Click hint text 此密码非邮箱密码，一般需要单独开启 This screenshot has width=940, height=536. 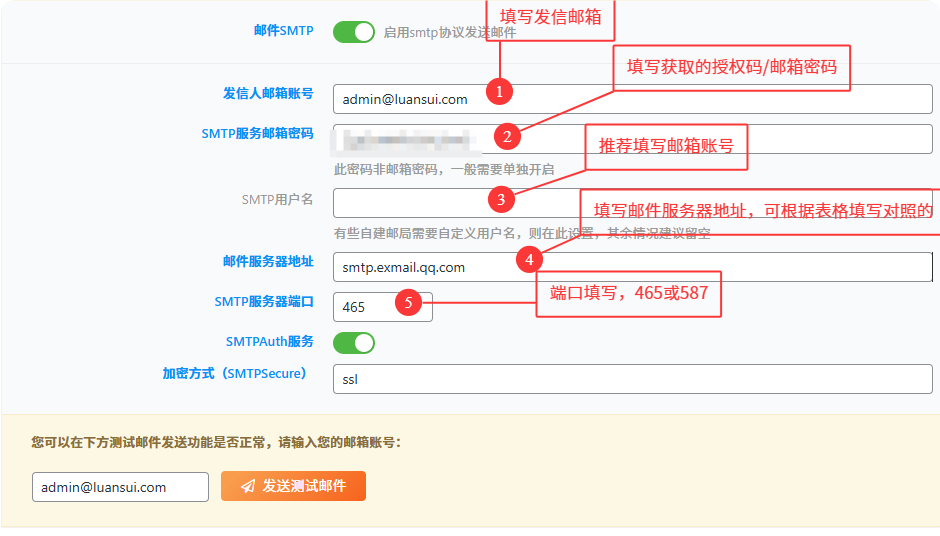pyautogui.click(x=444, y=170)
